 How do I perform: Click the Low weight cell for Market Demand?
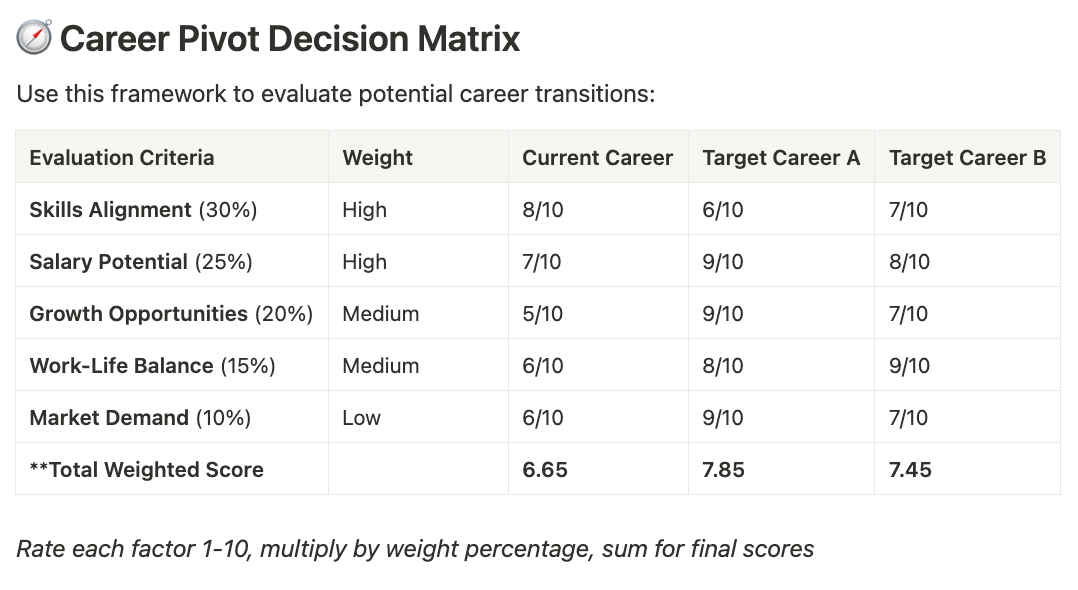(x=361, y=418)
